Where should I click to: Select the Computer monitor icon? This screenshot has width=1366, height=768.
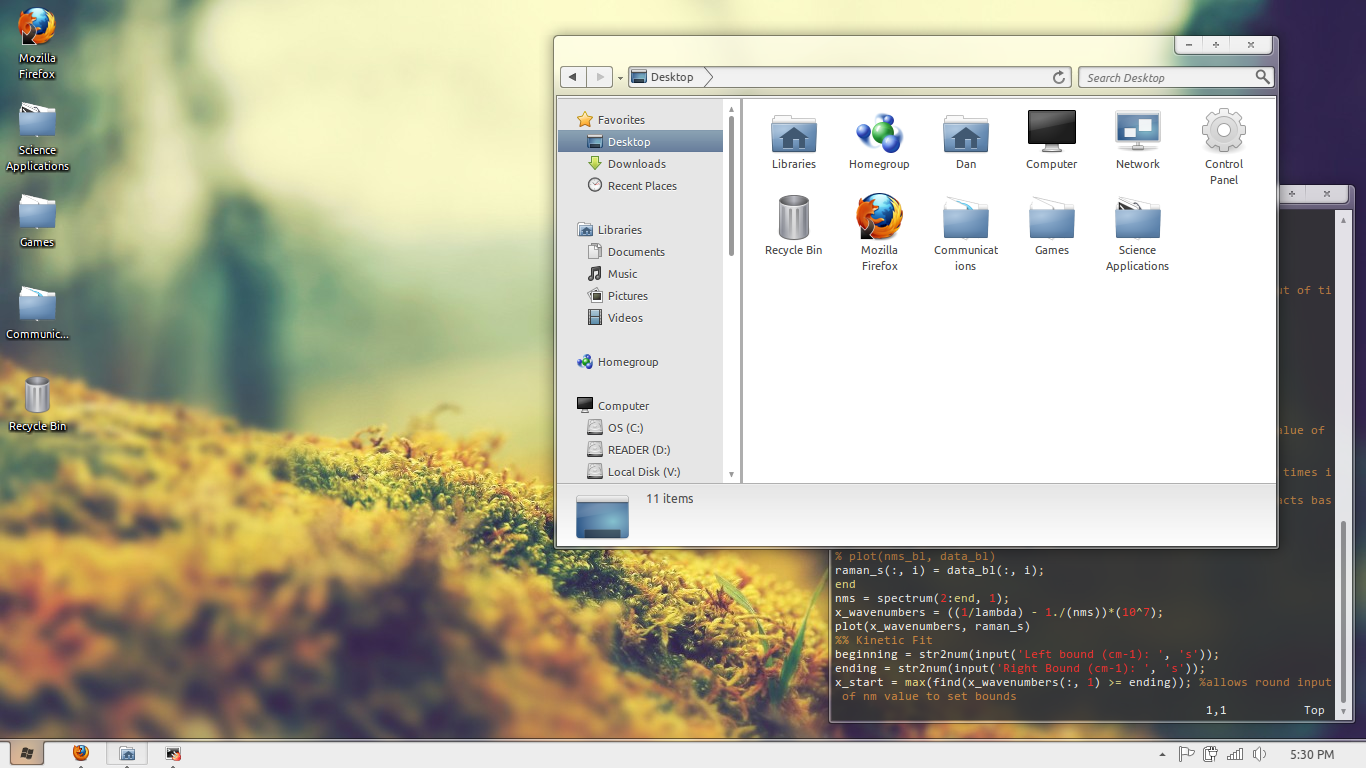coord(1051,134)
